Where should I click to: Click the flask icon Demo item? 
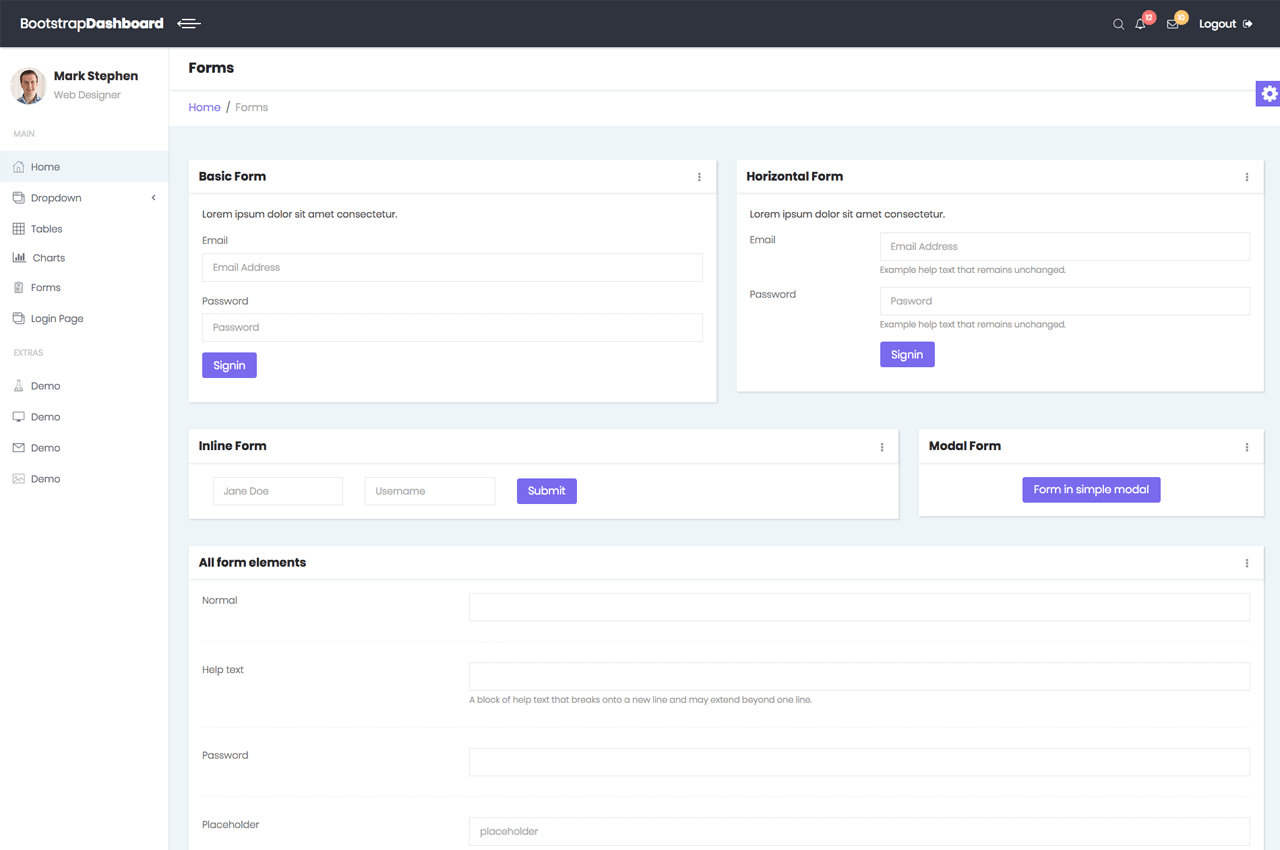pyautogui.click(x=18, y=386)
